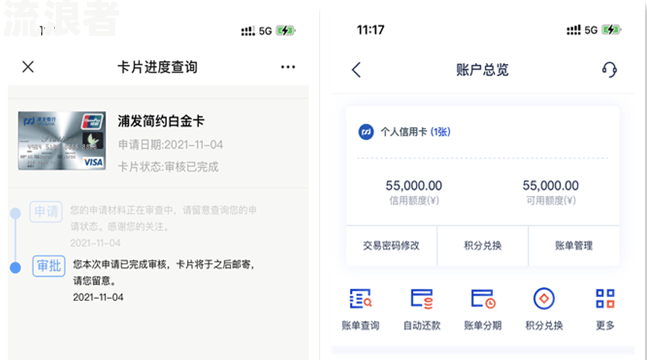Screen dimensions: 647x360
Task: Open the 自动还款 icon
Action: [422, 298]
